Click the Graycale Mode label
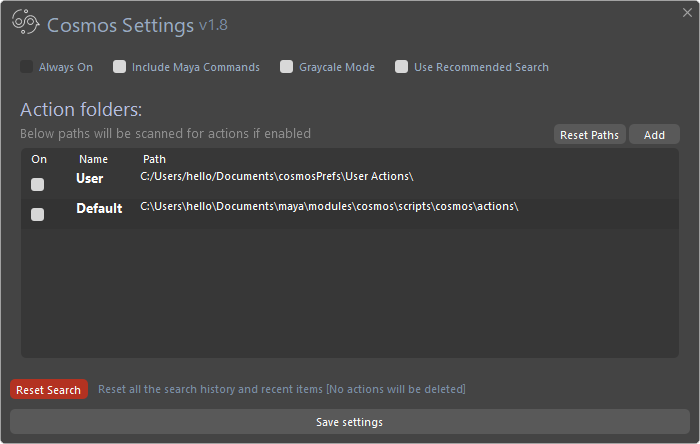Screen dimensions: 700x444 337,67
